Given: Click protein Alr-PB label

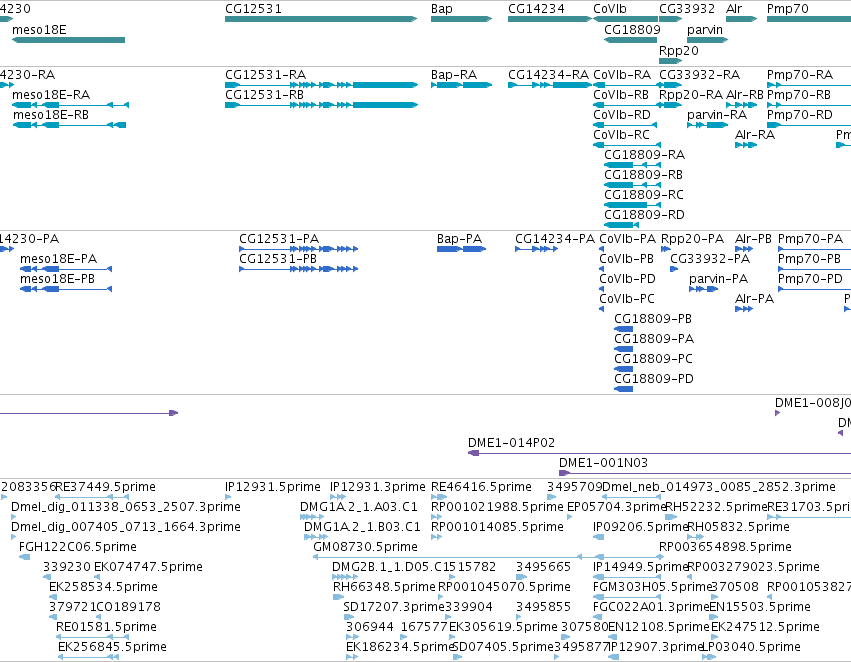Looking at the screenshot, I should [x=753, y=239].
